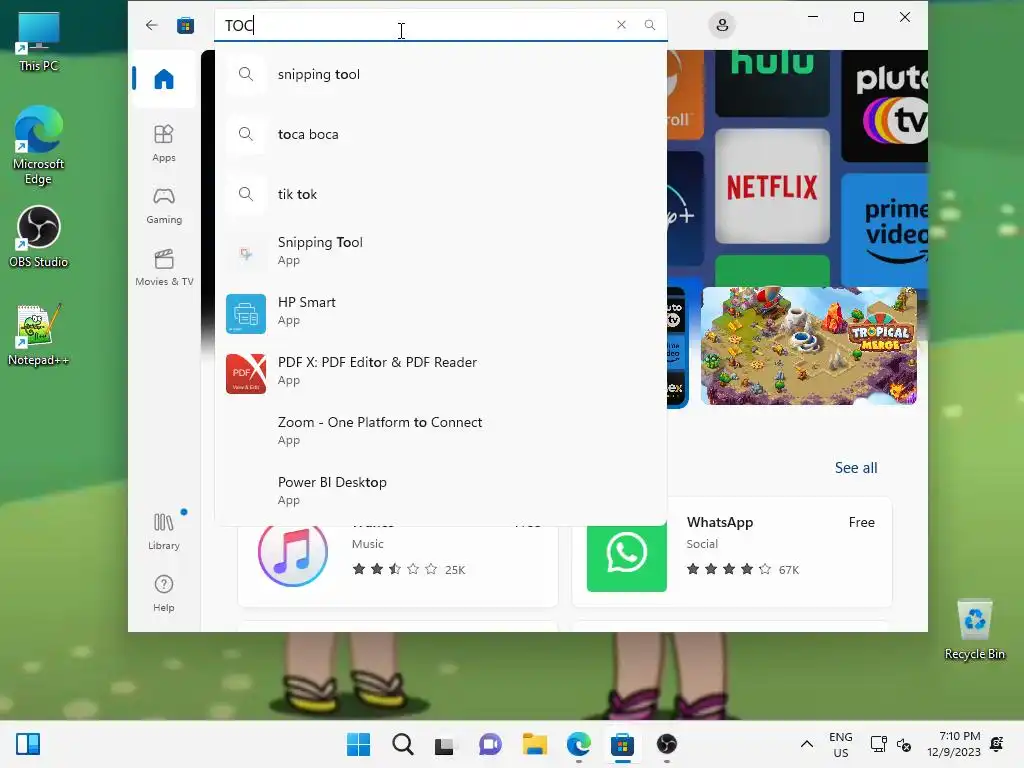Open the Recycle Bin on desktop
This screenshot has width=1024, height=768.
(974, 630)
